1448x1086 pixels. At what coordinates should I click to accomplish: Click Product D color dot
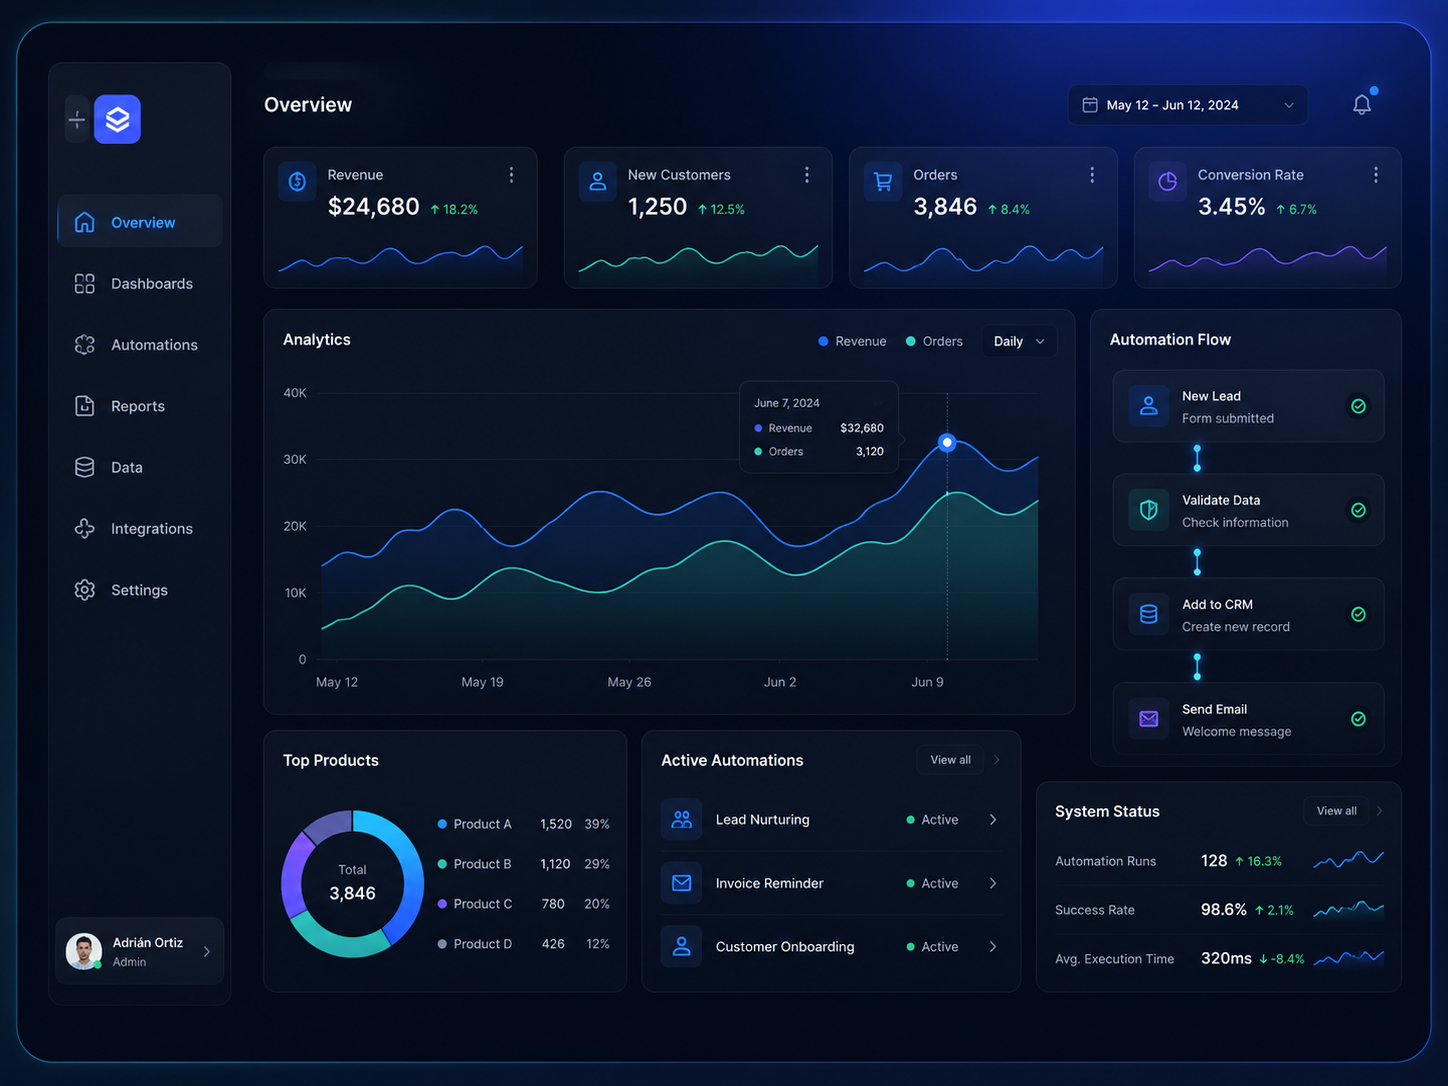click(442, 944)
